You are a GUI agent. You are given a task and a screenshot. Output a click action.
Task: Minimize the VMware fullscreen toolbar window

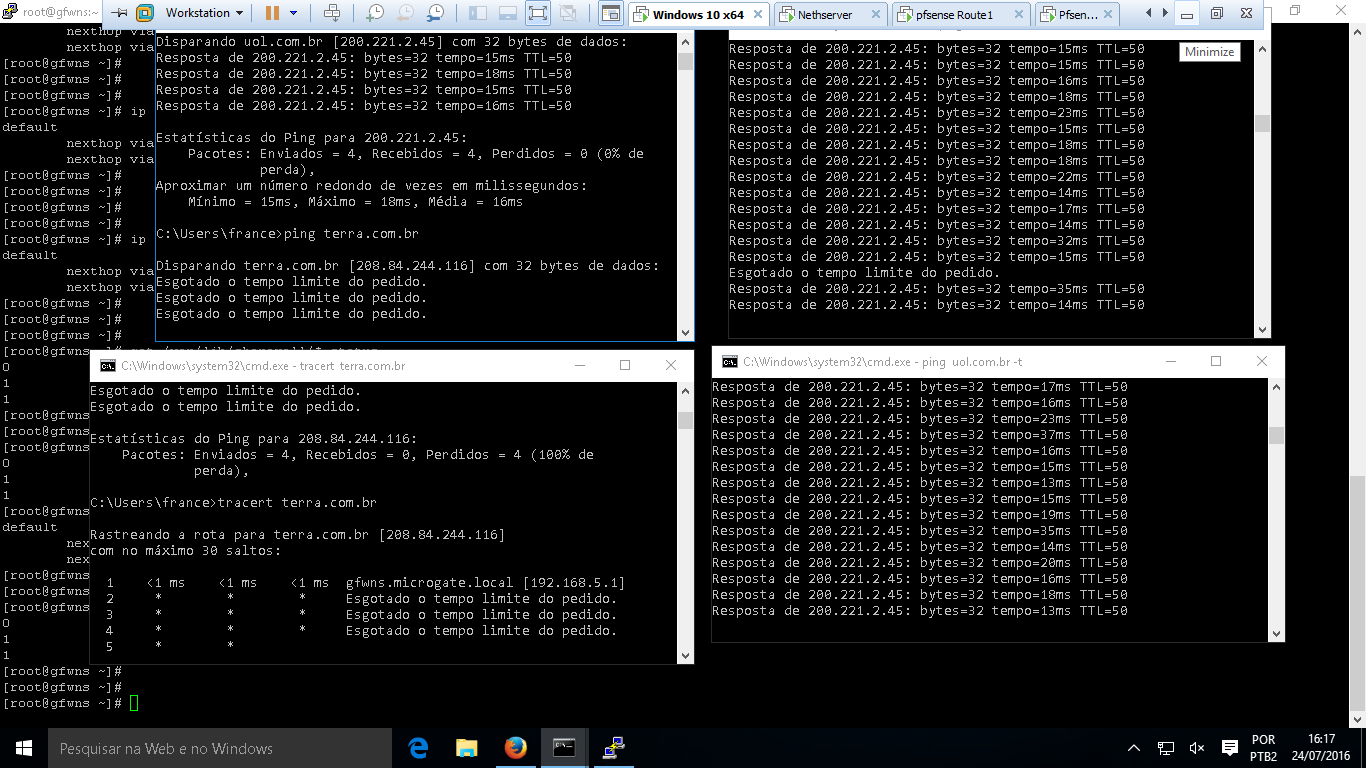1187,14
